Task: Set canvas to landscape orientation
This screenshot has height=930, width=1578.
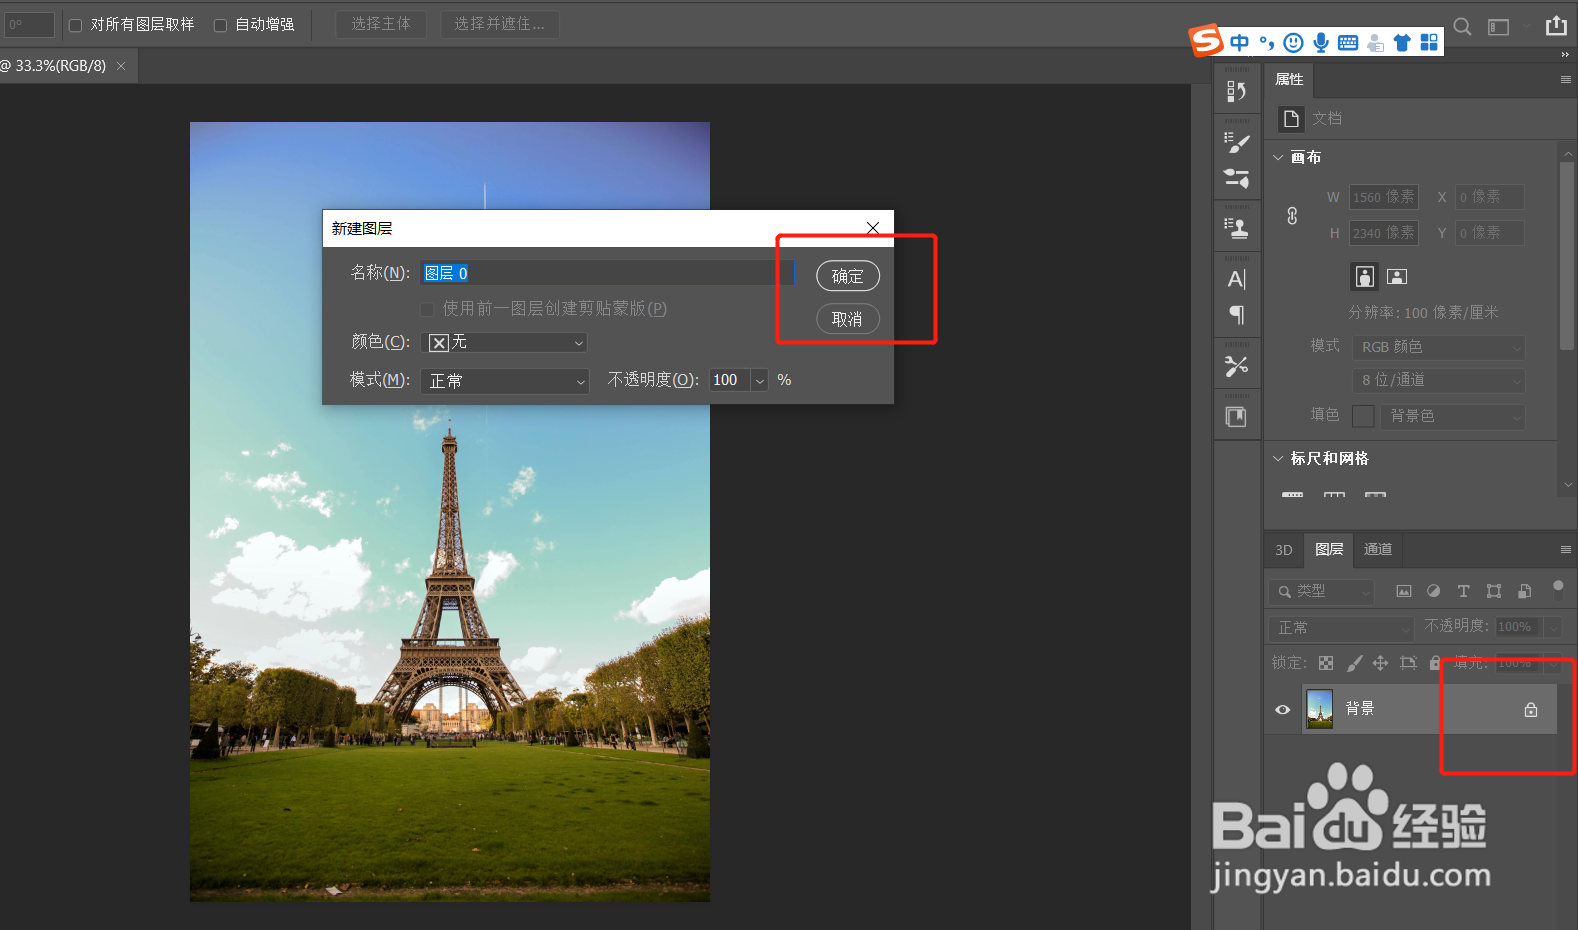Action: pos(1398,277)
